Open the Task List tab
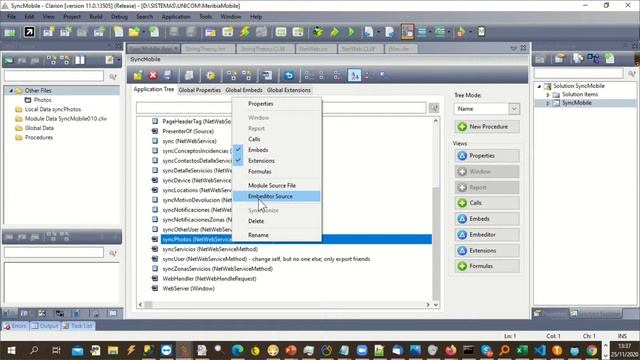Screen dimensions: 640x360 pyautogui.click(x=78, y=326)
